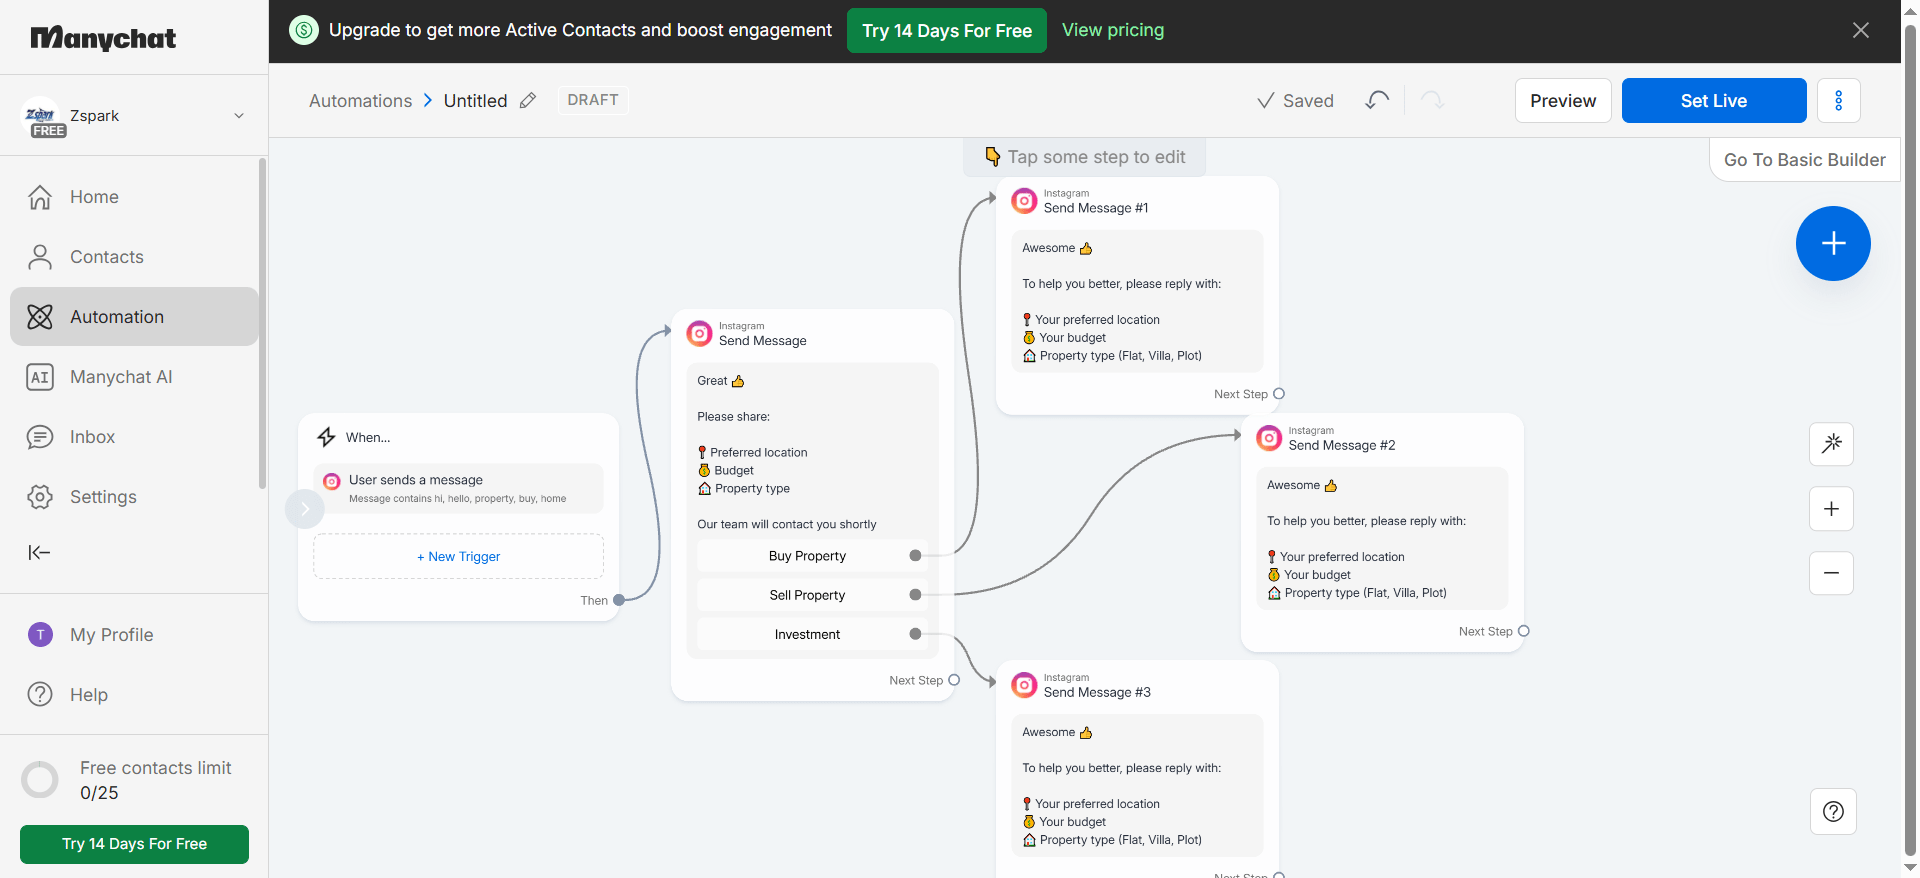1920x878 pixels.
Task: Click the blue add step plus button
Action: click(1833, 243)
